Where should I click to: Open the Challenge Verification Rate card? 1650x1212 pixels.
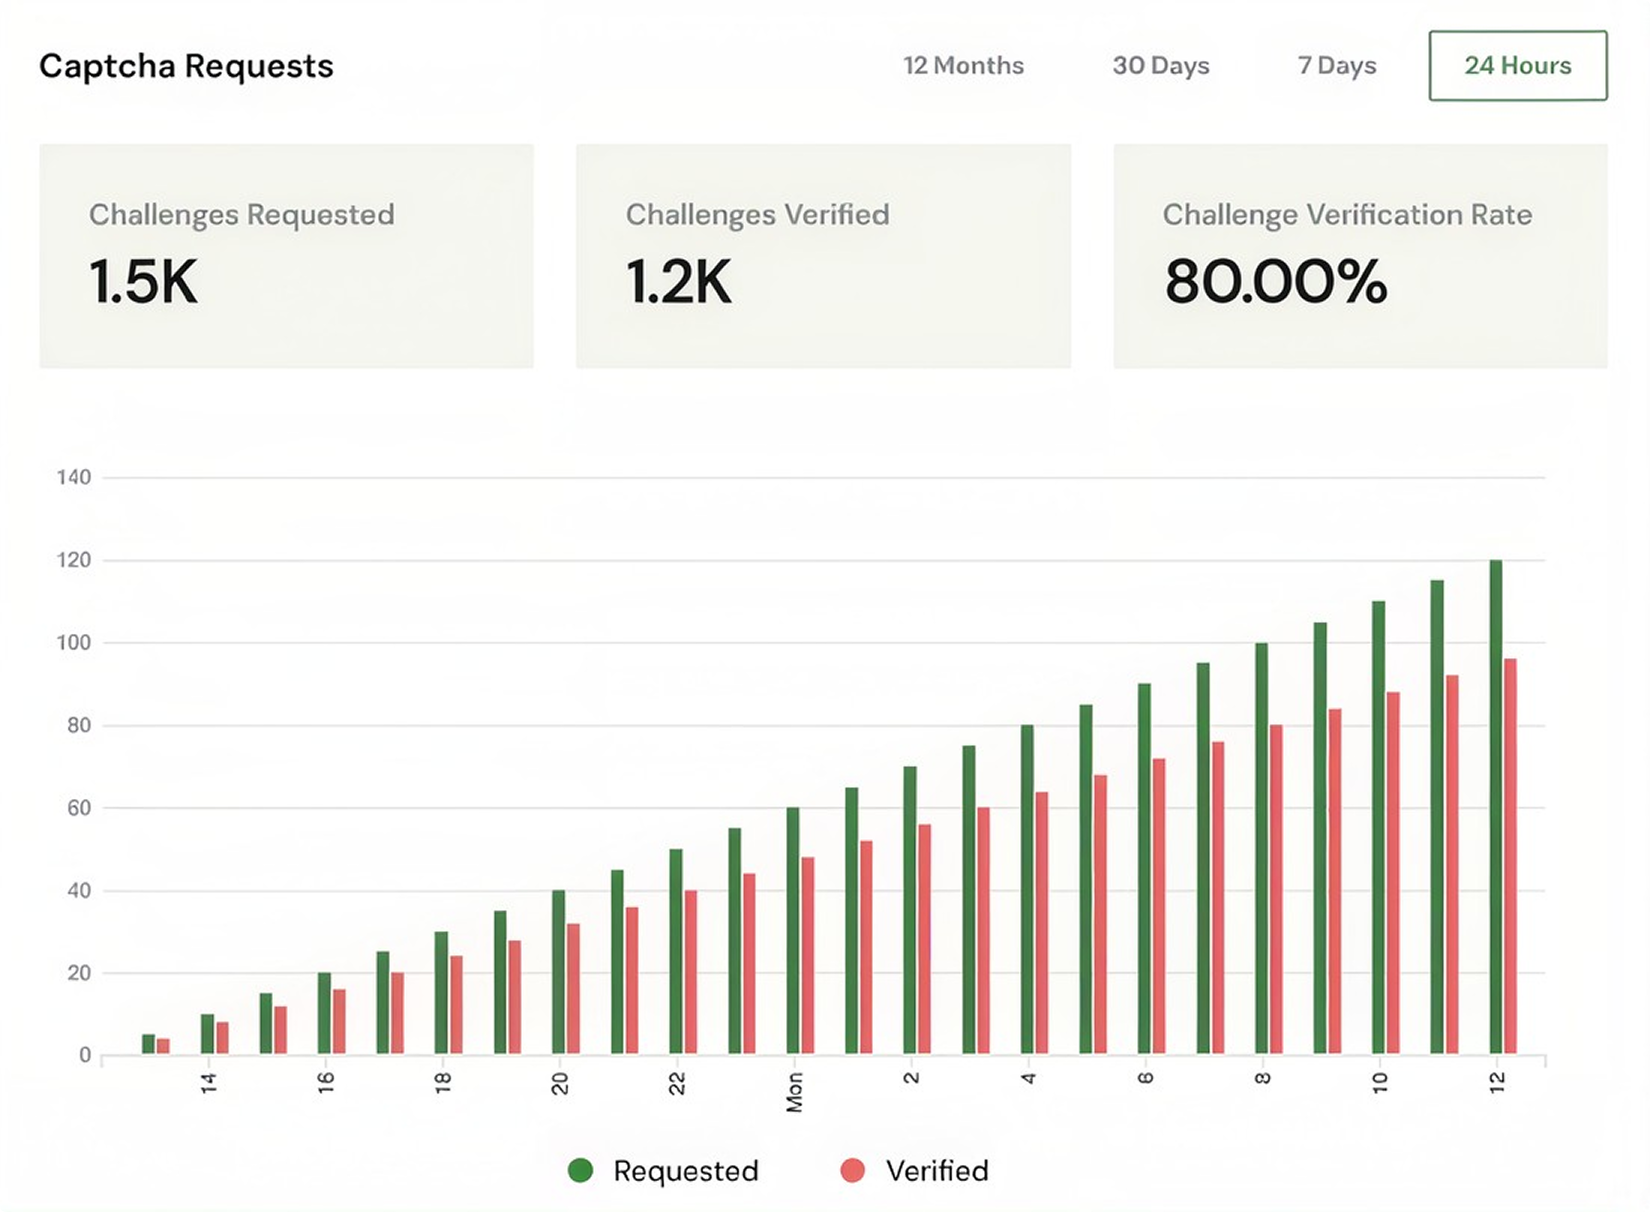point(1360,256)
